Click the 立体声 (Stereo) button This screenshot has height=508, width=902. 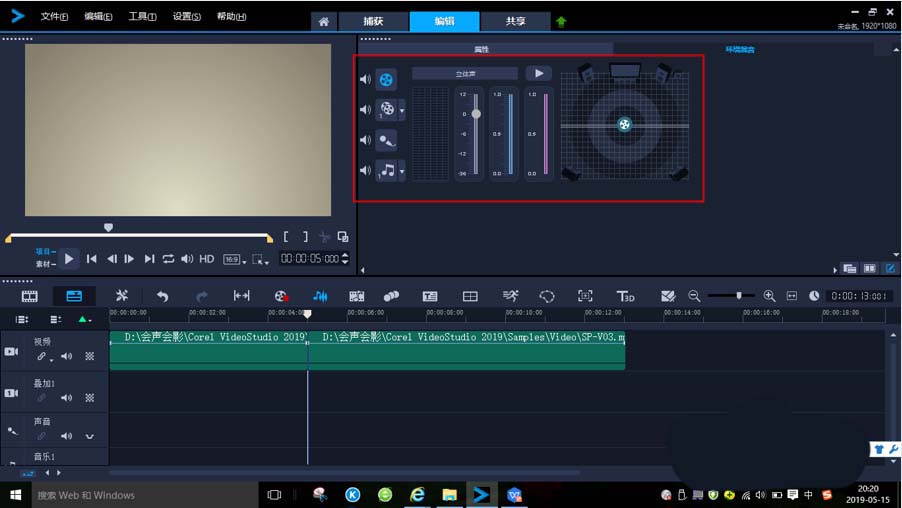pyautogui.click(x=465, y=74)
